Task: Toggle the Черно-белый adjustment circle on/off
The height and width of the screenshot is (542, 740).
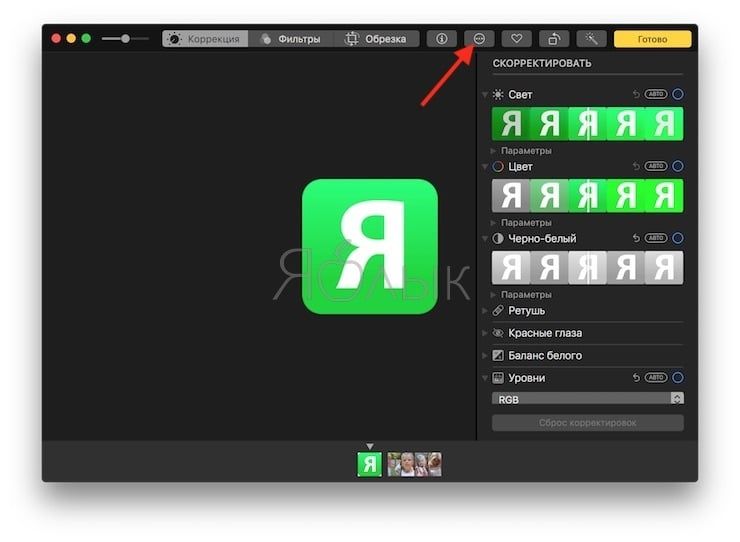Action: [678, 238]
